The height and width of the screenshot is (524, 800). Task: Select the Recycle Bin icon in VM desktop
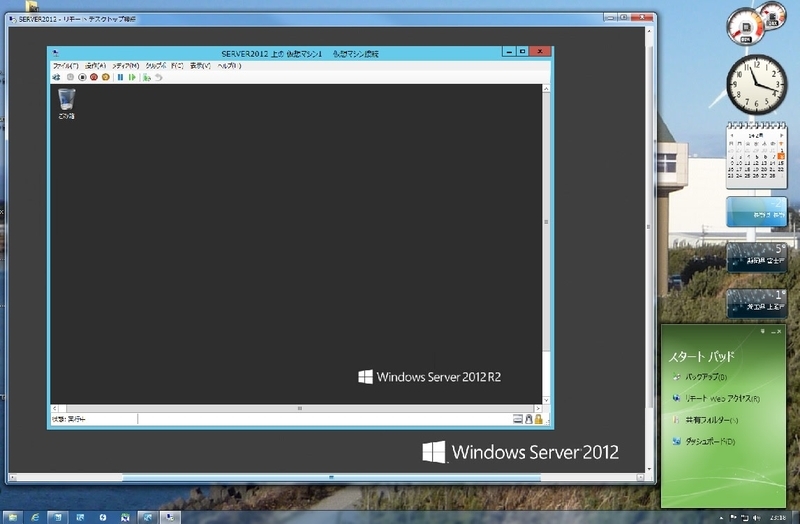66,104
